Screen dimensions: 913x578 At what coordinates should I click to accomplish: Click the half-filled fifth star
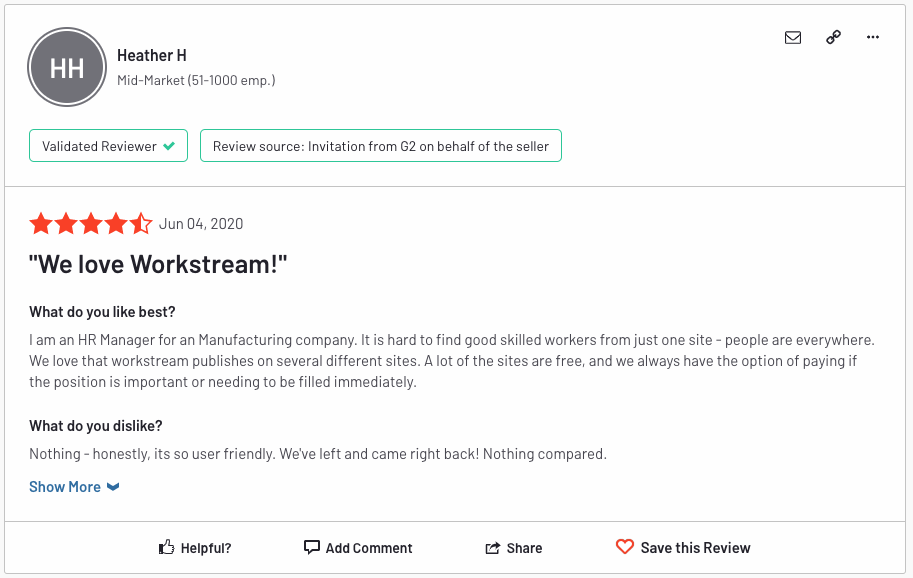141,224
